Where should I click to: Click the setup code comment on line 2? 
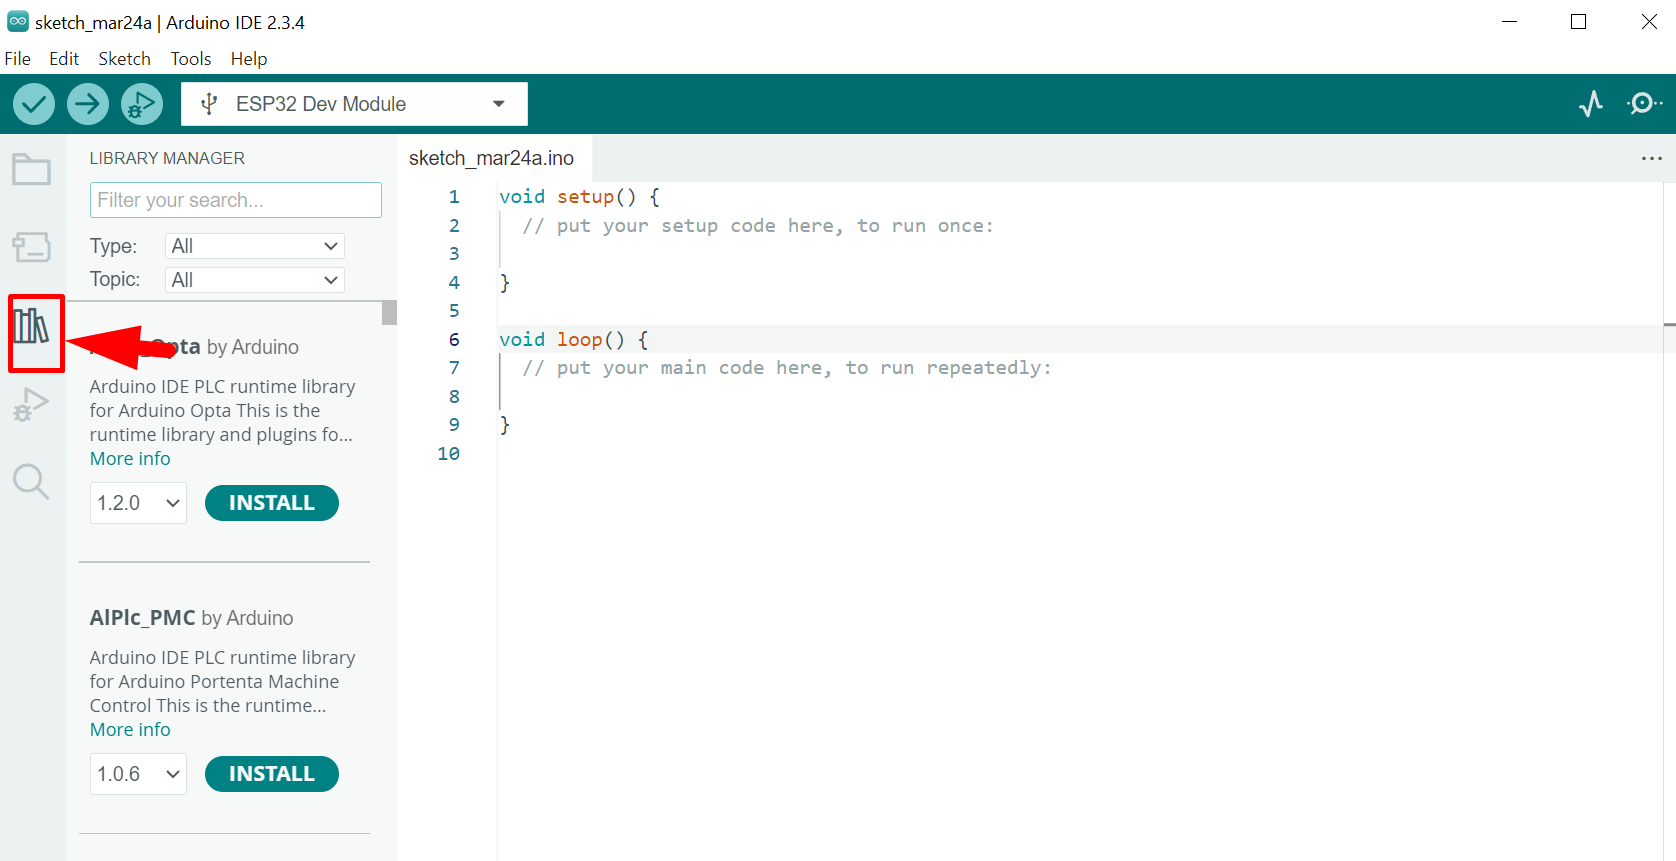click(x=758, y=226)
